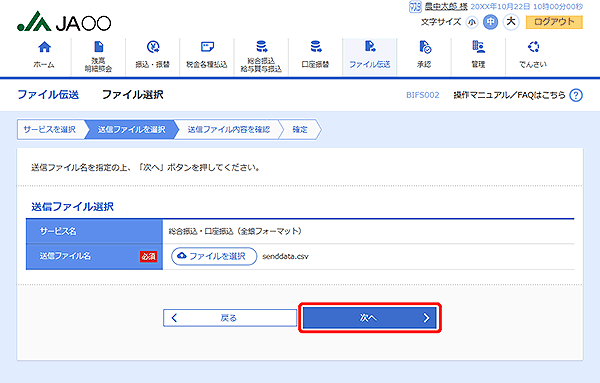
Task: Click the ファイル選択 page title
Action: (x=132, y=95)
